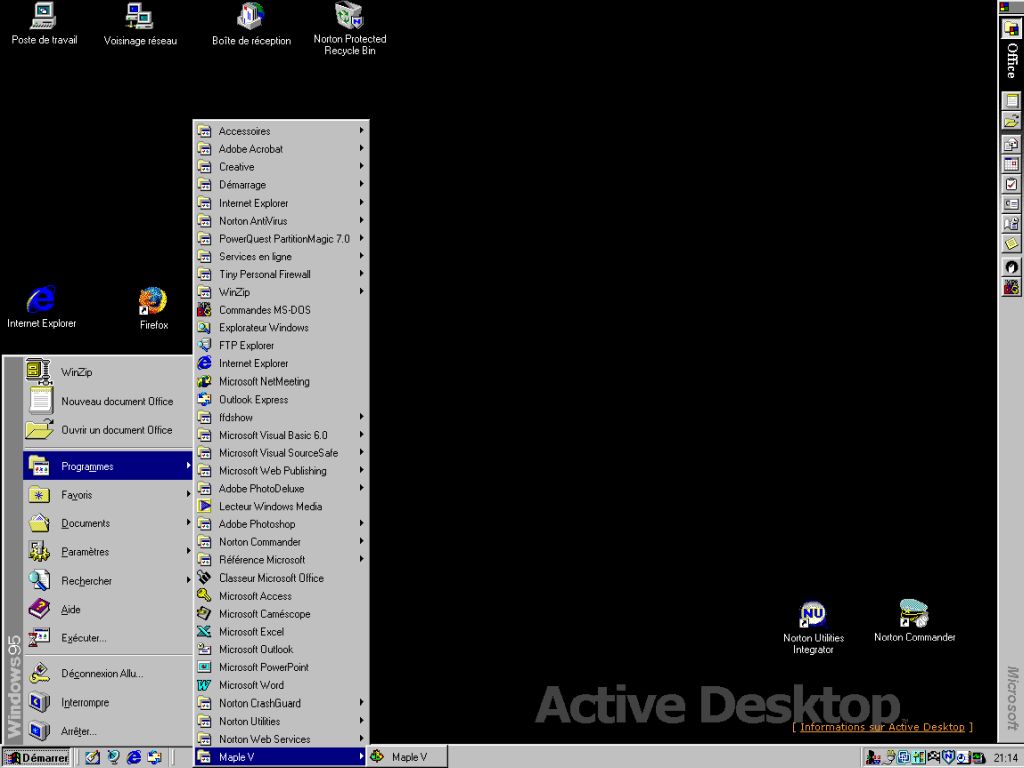Expand the Tiny Personal Firewall group

pos(281,274)
